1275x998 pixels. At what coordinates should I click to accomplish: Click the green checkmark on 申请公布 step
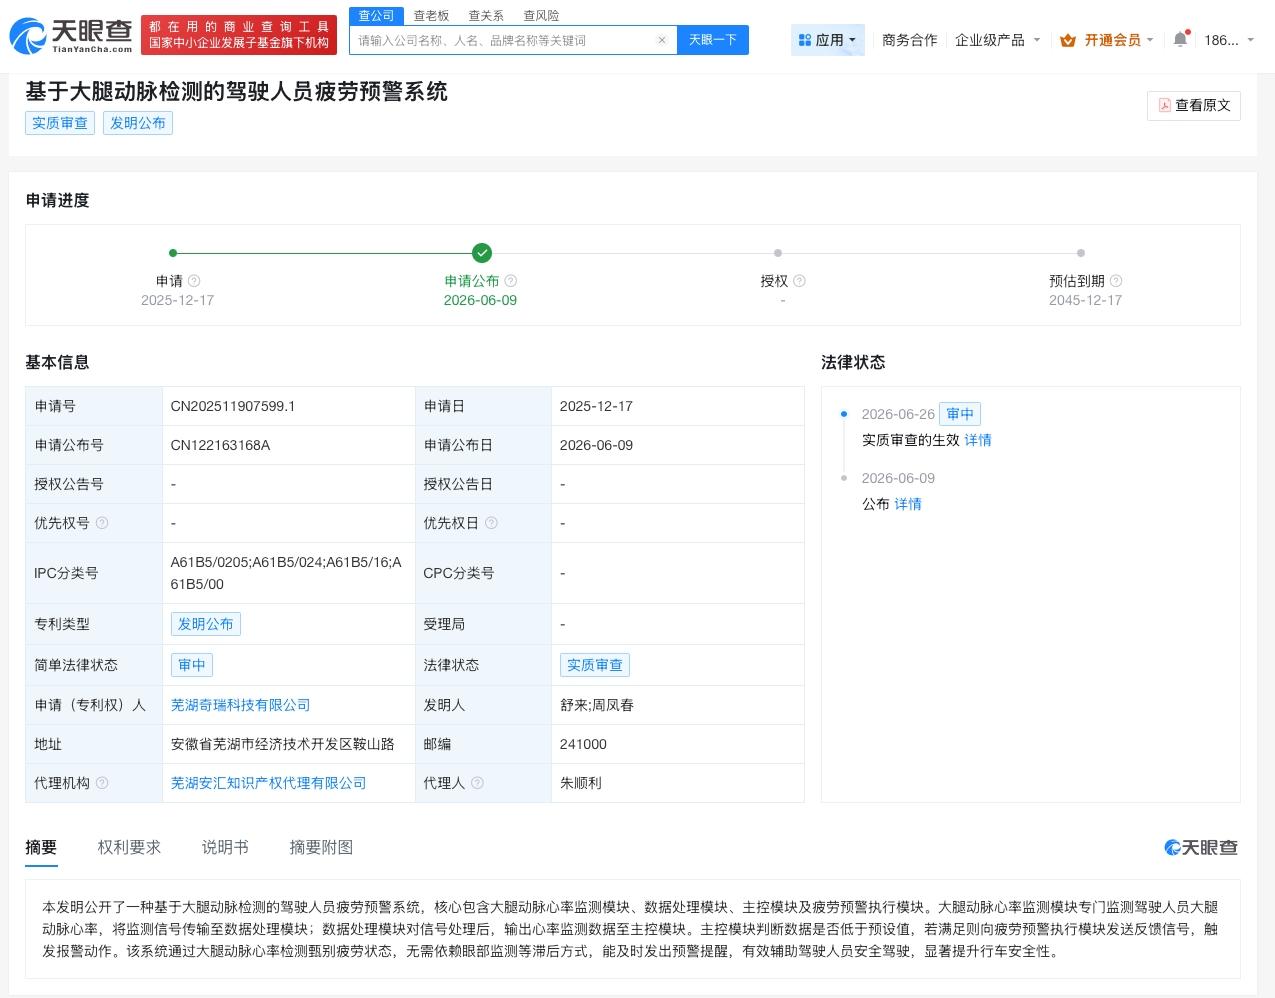(482, 253)
